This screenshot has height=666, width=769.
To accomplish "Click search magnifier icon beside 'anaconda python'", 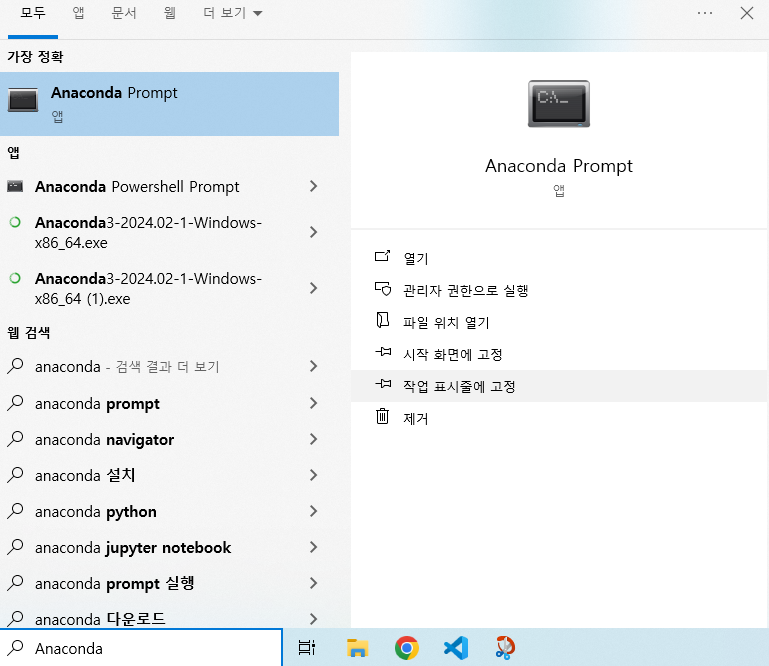I will click(x=15, y=511).
